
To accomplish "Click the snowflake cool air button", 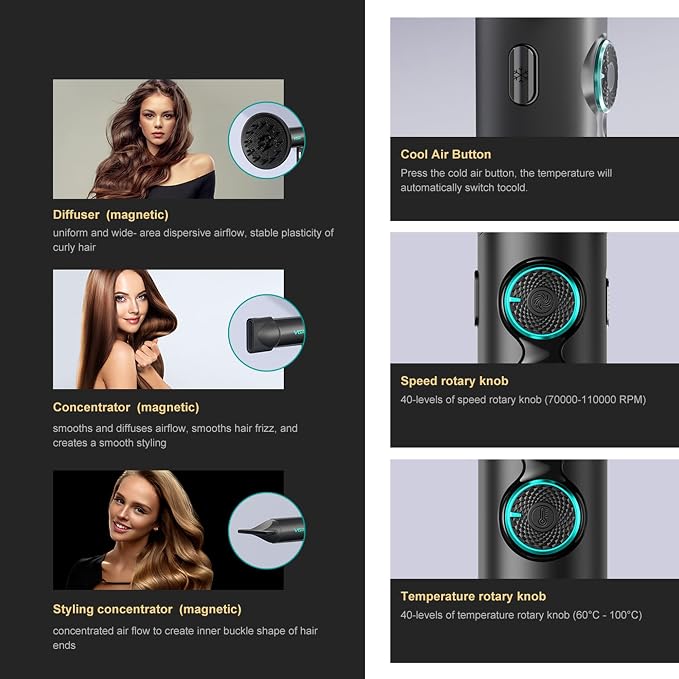I will coord(523,74).
